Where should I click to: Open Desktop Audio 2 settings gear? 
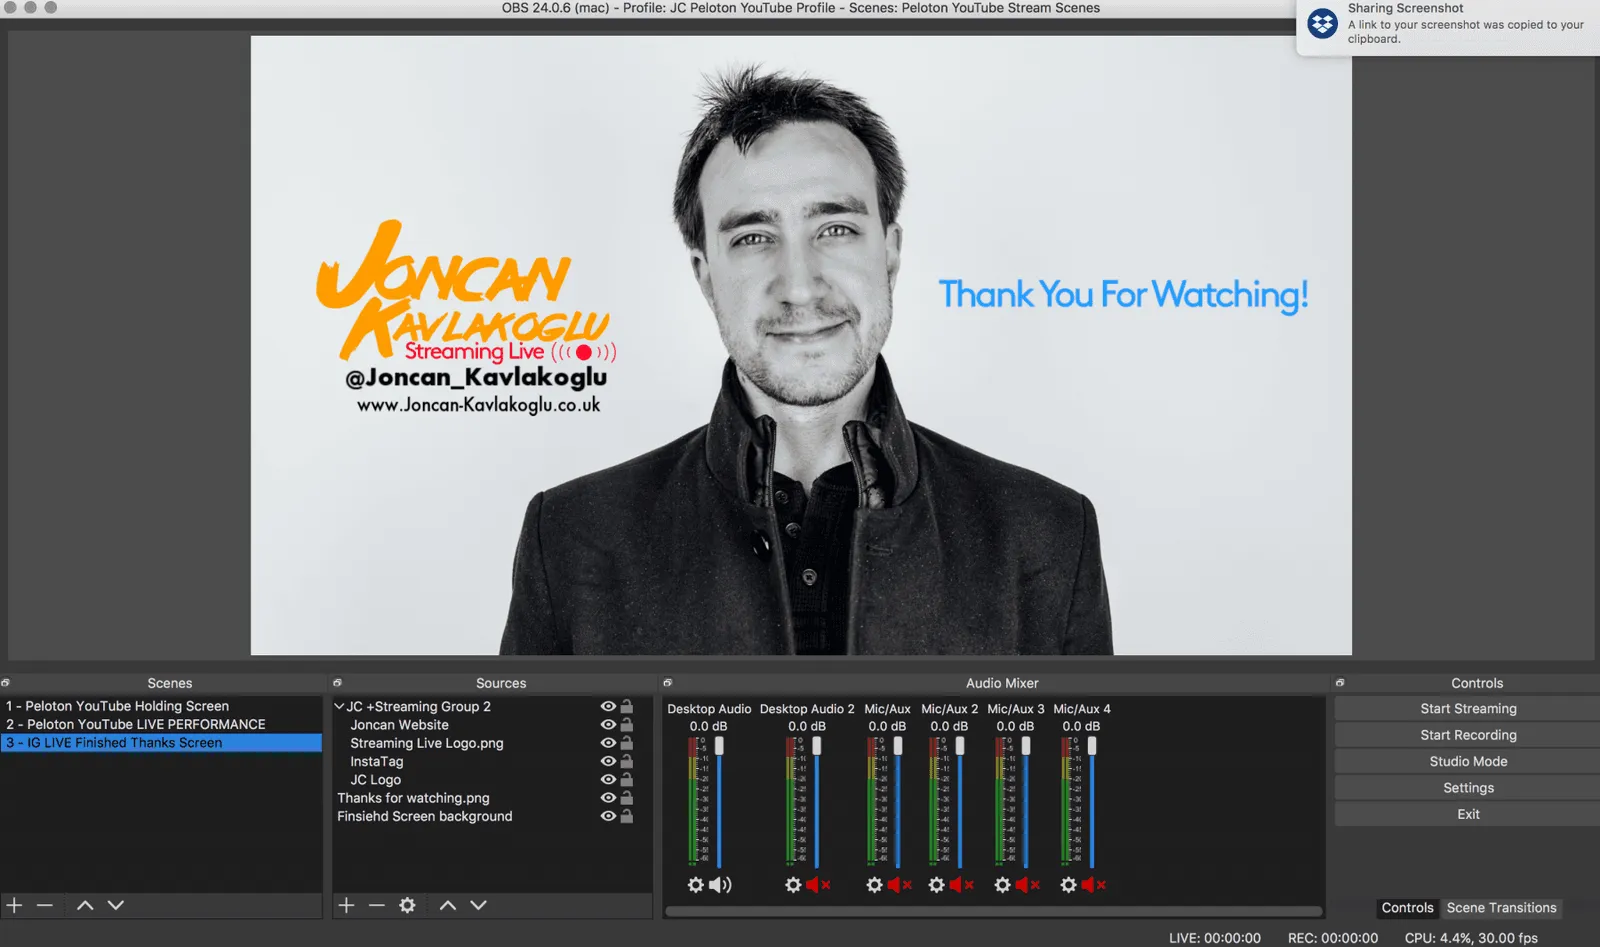point(793,885)
